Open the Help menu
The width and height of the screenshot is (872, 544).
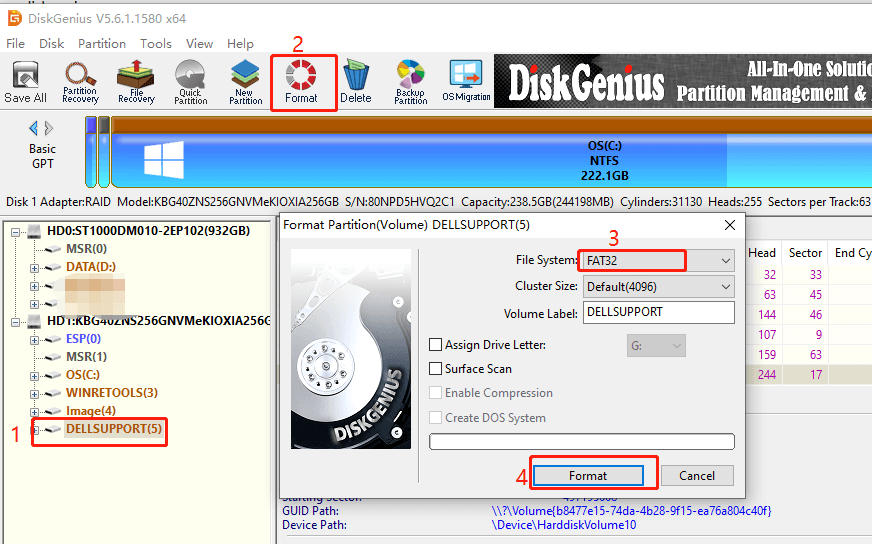pos(240,43)
